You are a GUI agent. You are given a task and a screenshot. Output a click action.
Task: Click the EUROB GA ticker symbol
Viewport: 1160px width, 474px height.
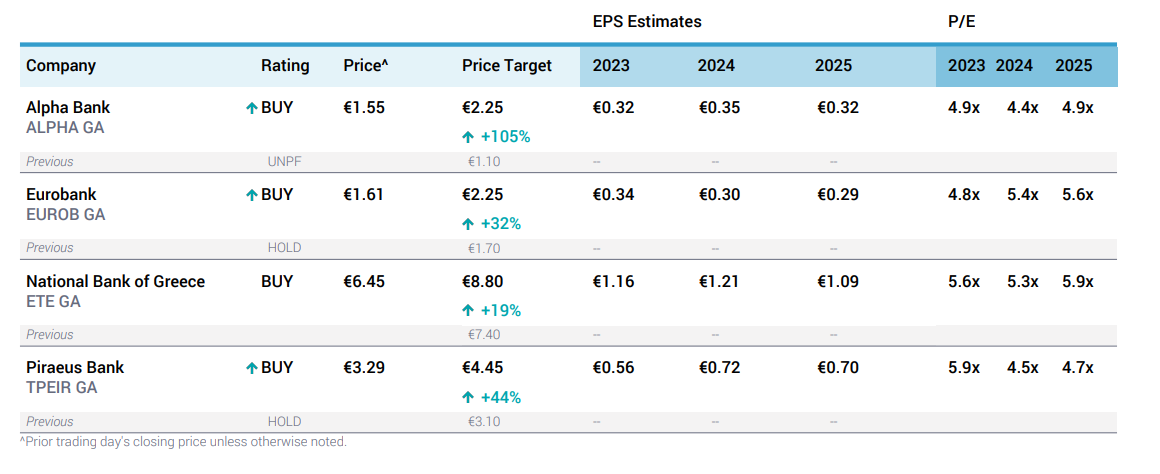coord(65,215)
